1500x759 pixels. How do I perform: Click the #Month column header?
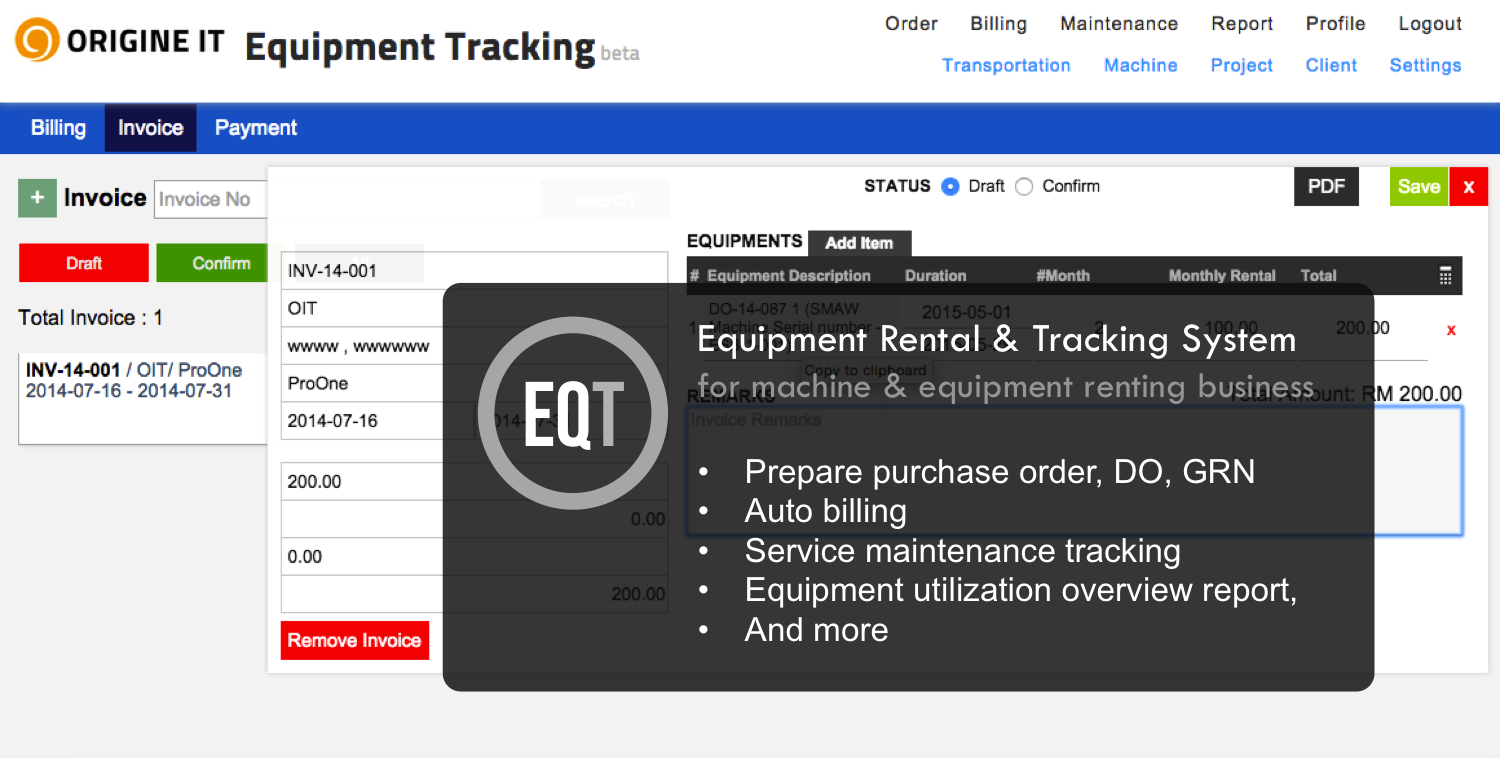click(x=1063, y=276)
